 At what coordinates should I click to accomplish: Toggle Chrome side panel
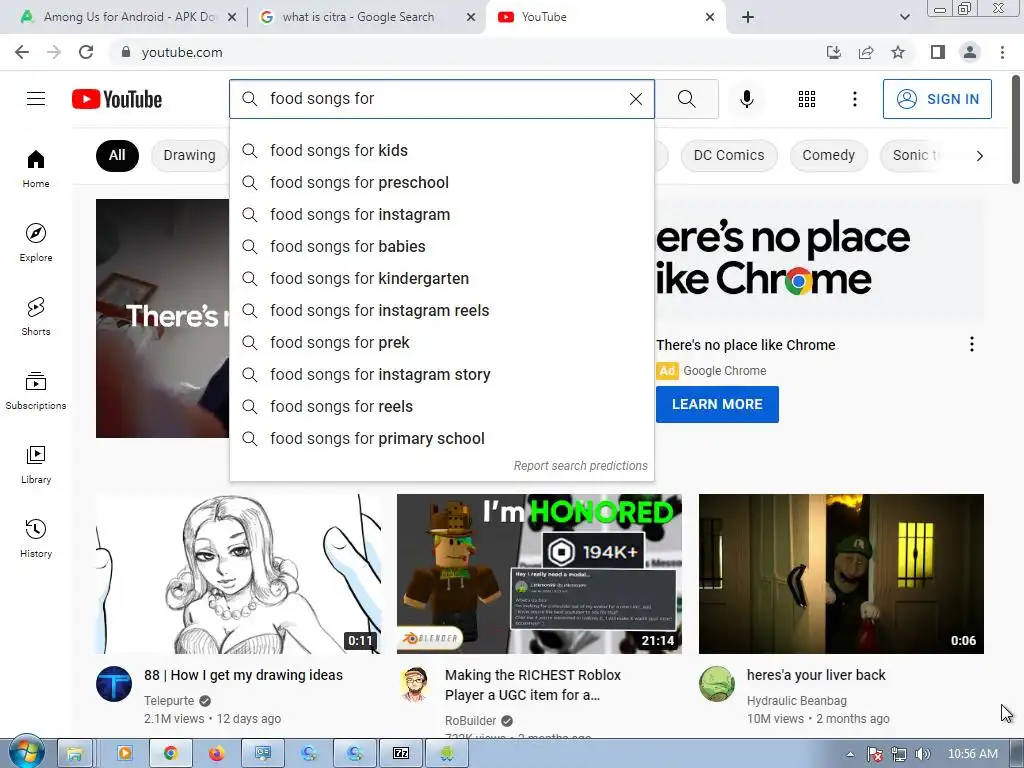click(x=938, y=52)
